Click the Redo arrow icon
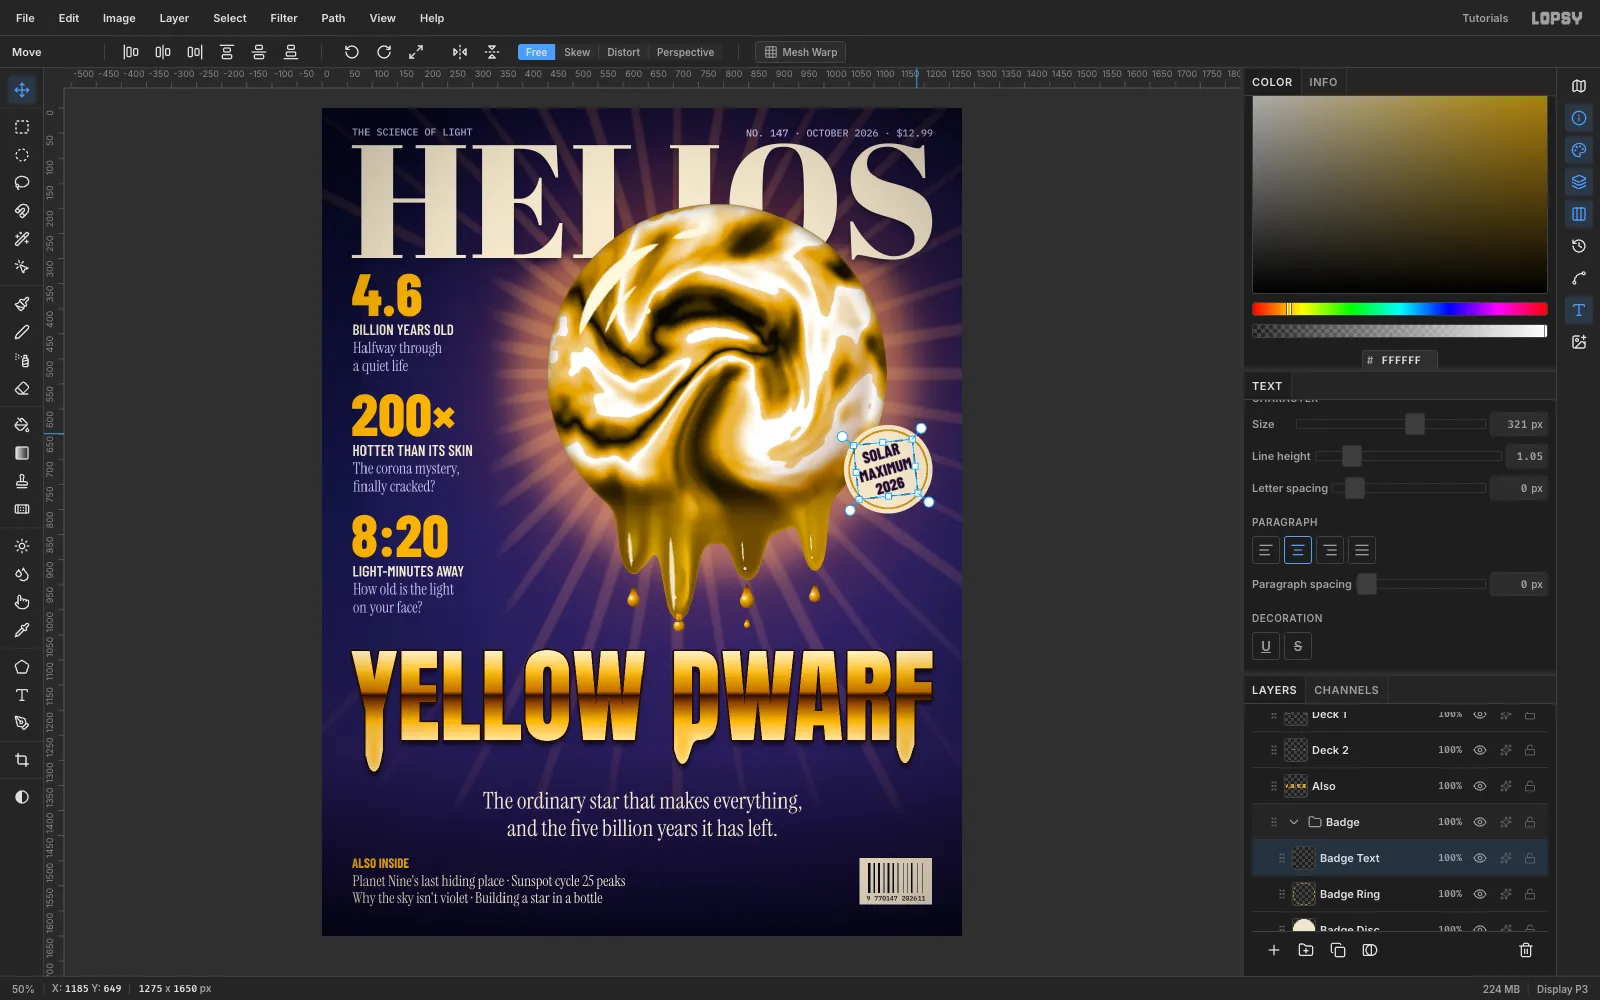 pos(384,52)
